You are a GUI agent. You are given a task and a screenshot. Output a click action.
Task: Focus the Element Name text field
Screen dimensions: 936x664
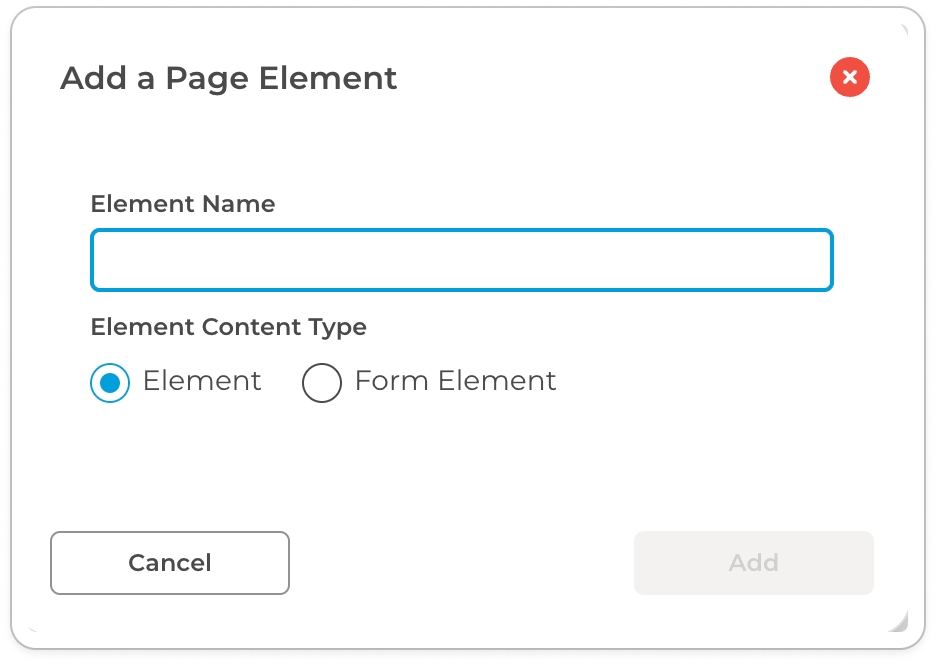(x=461, y=260)
